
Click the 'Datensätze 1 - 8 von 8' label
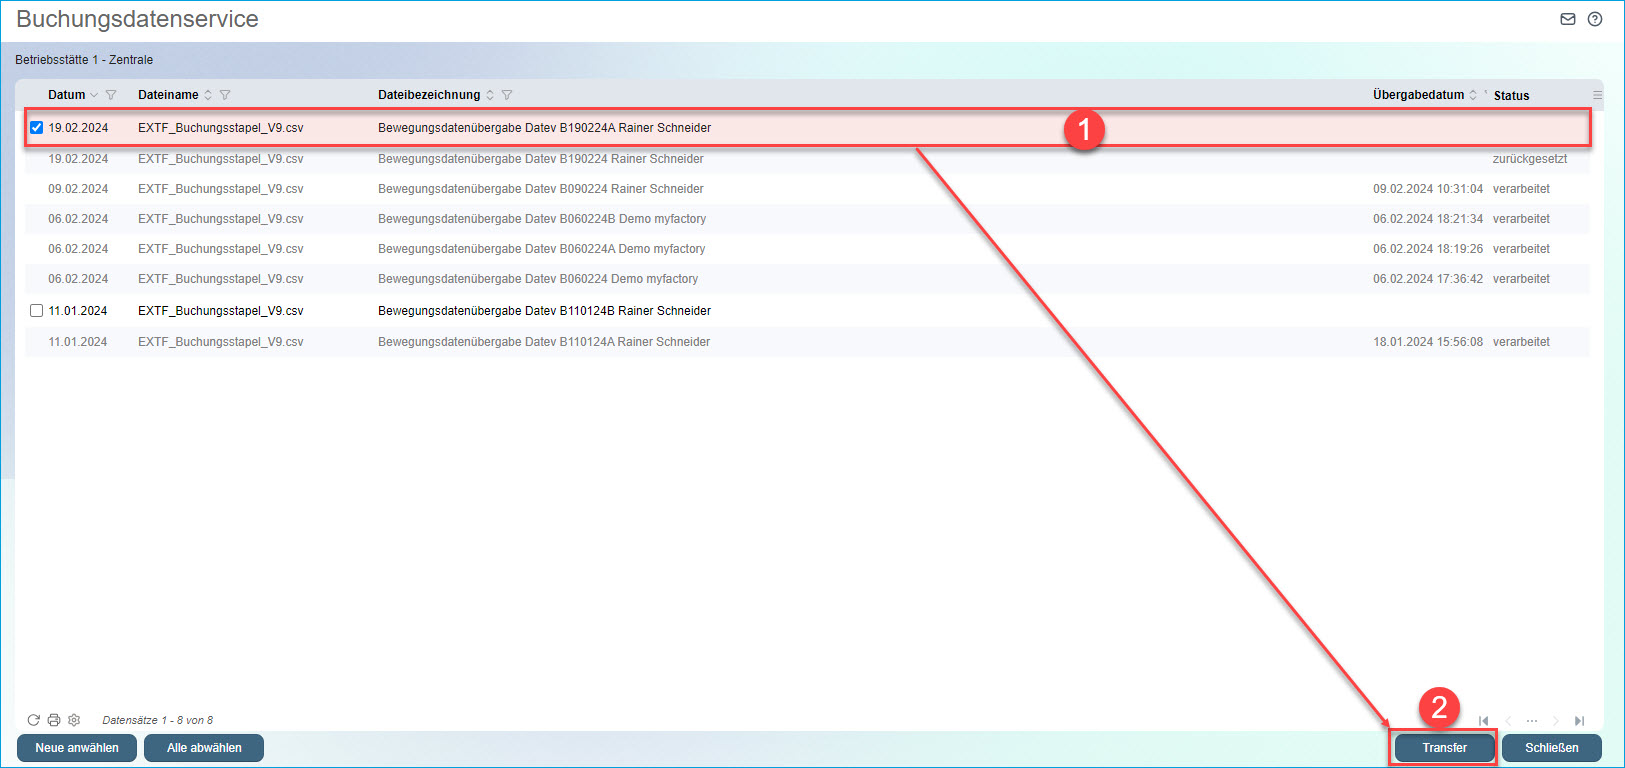(158, 720)
